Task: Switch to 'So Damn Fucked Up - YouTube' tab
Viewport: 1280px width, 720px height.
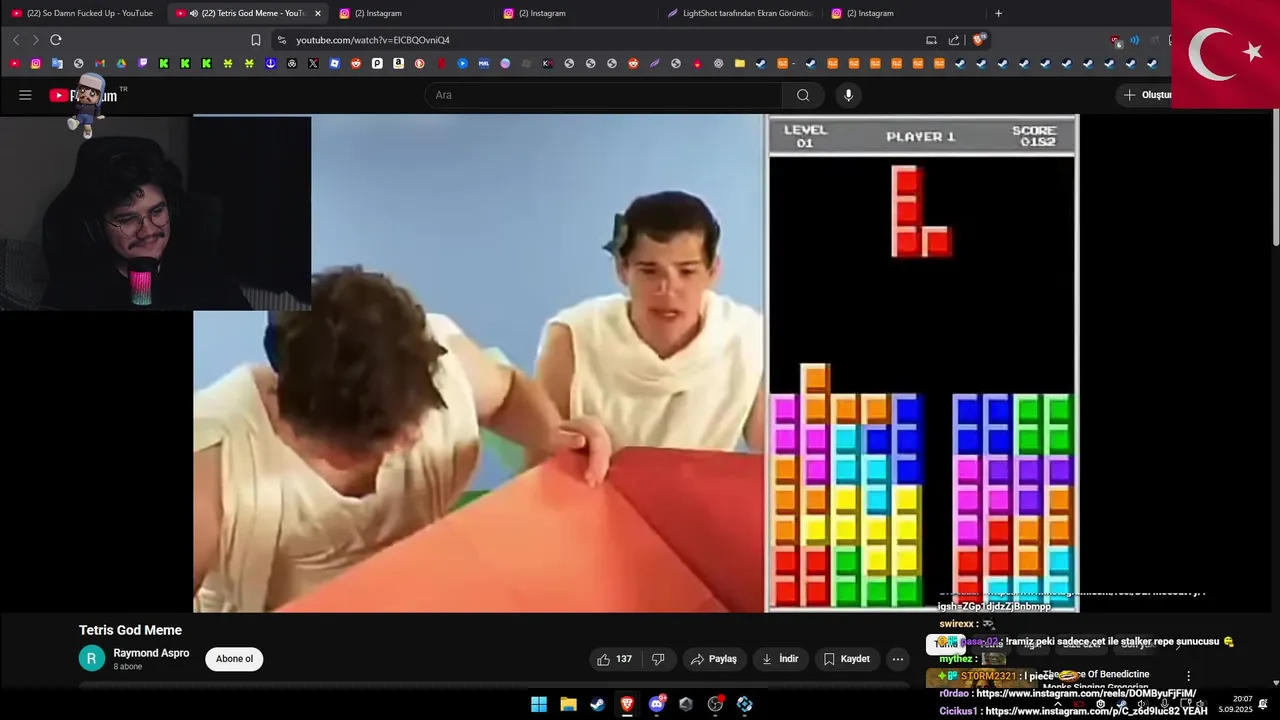Action: click(x=84, y=13)
